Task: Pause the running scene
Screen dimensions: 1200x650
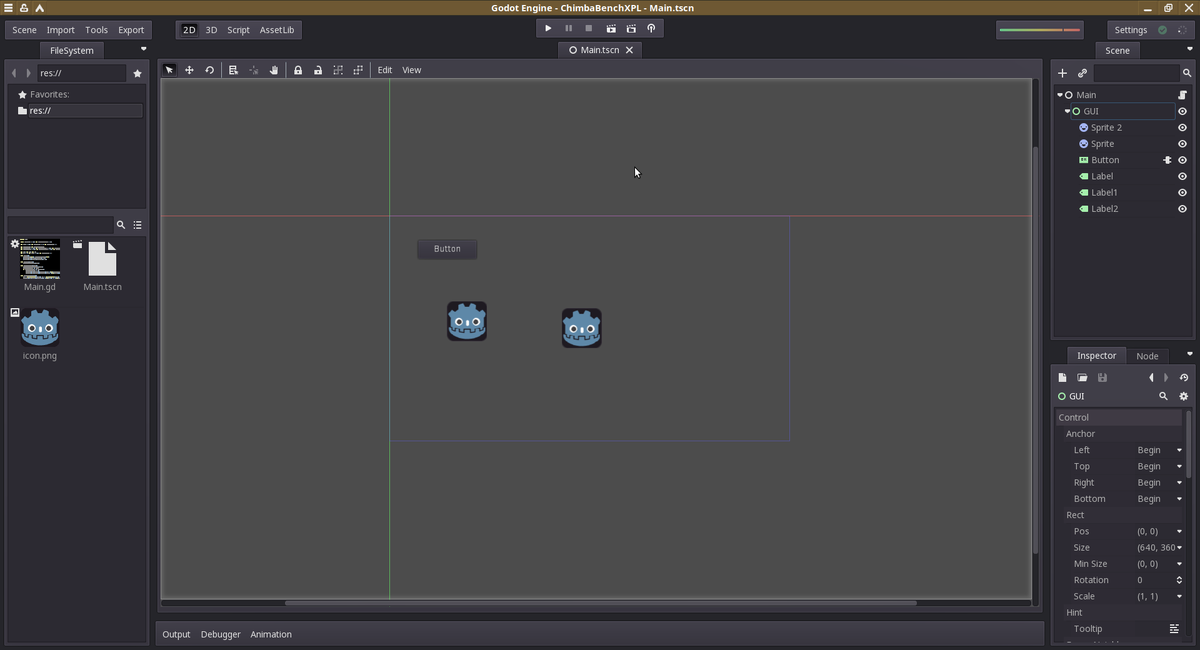Action: (569, 29)
